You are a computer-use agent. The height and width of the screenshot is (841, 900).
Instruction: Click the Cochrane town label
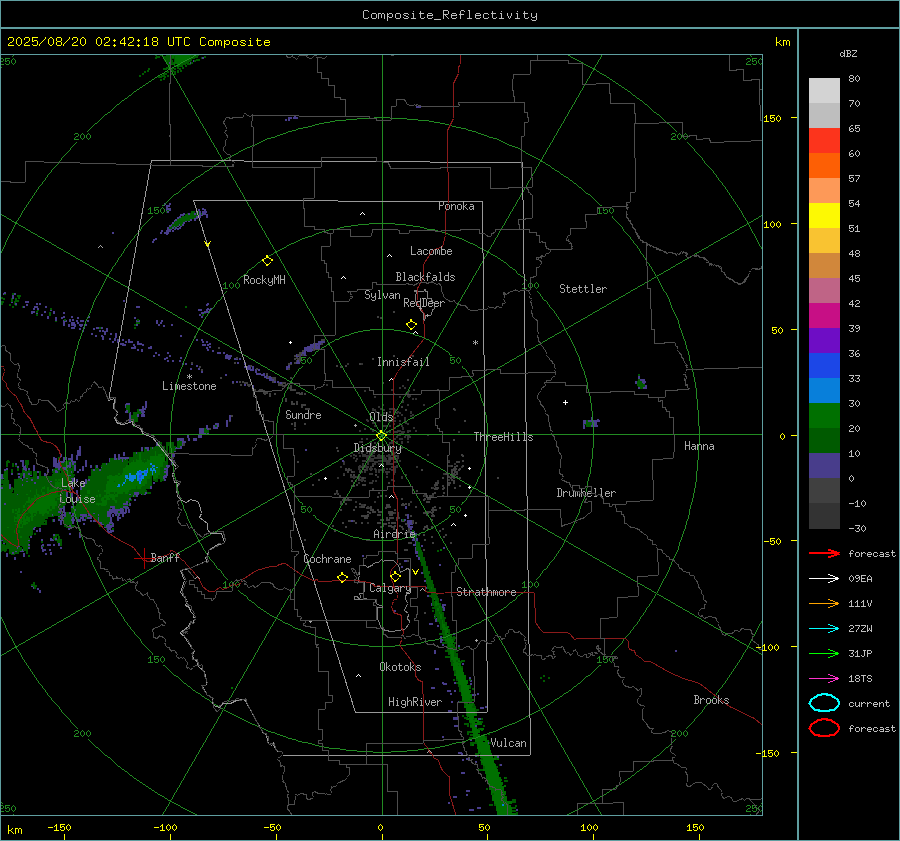327,559
